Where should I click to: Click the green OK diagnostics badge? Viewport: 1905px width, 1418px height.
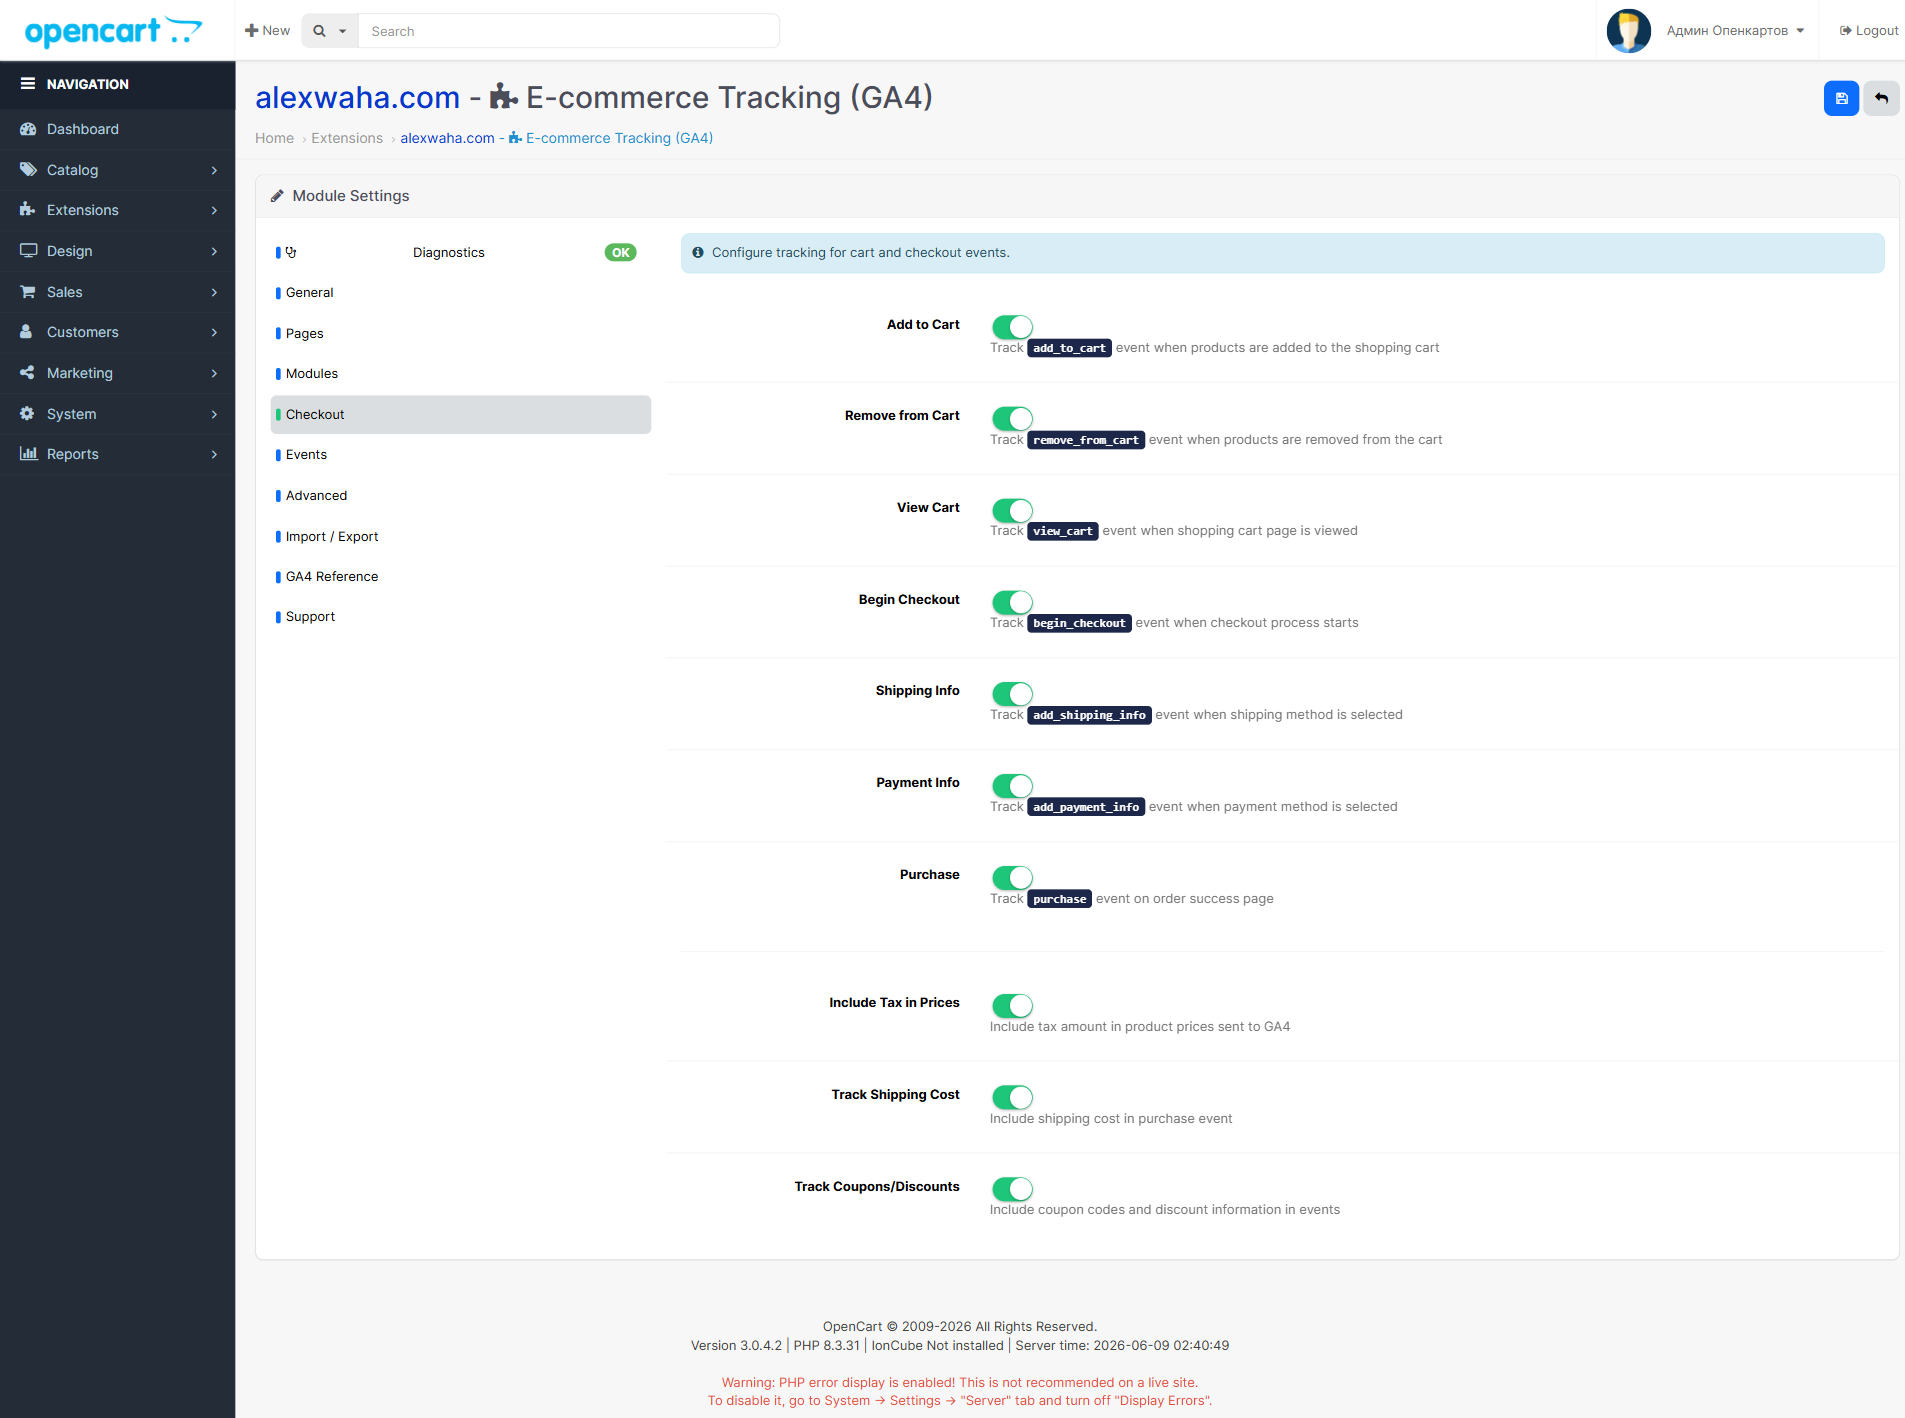(x=620, y=253)
